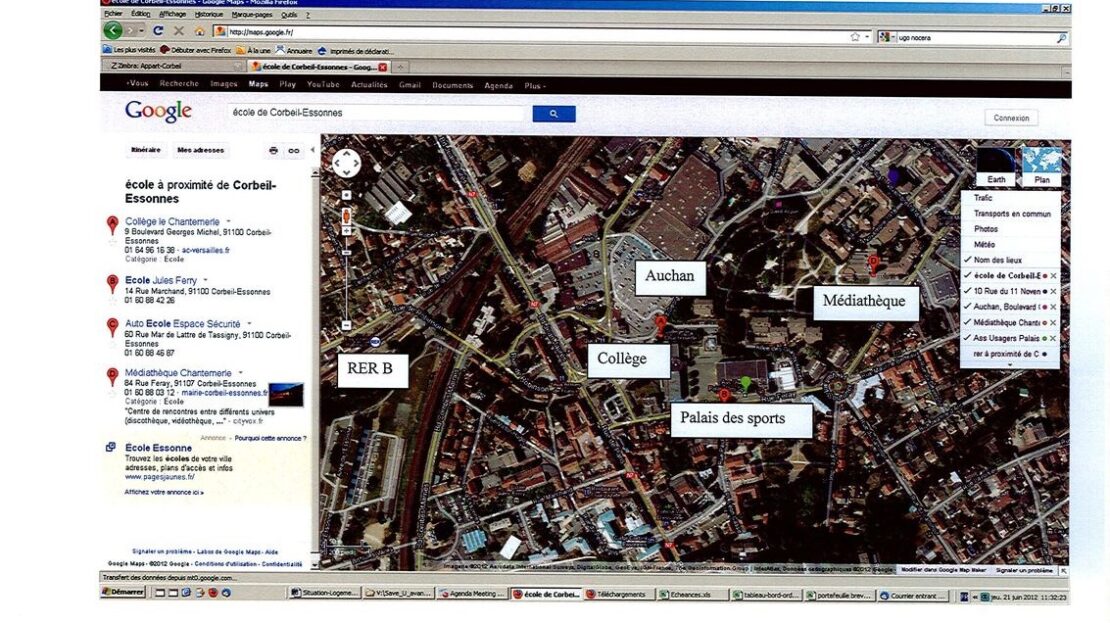Viewport: 1110px width, 623px height.
Task: Select red marker B on the map
Action: 723,395
